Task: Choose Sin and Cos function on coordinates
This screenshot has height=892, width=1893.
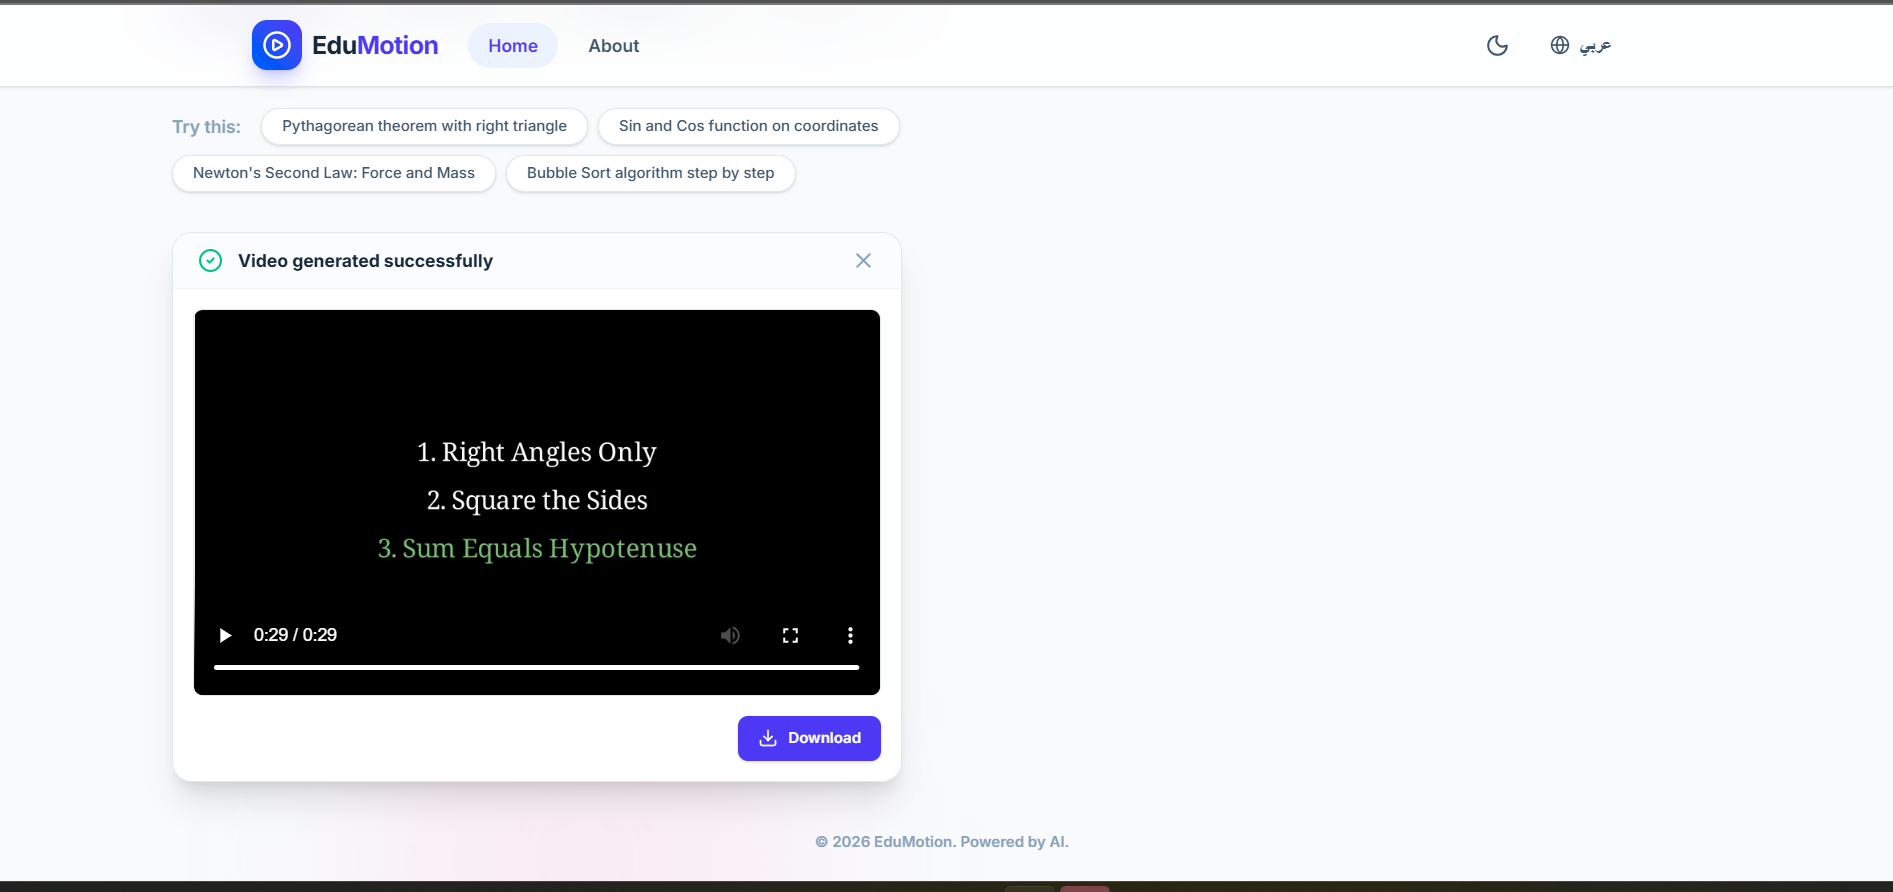Action: (748, 126)
